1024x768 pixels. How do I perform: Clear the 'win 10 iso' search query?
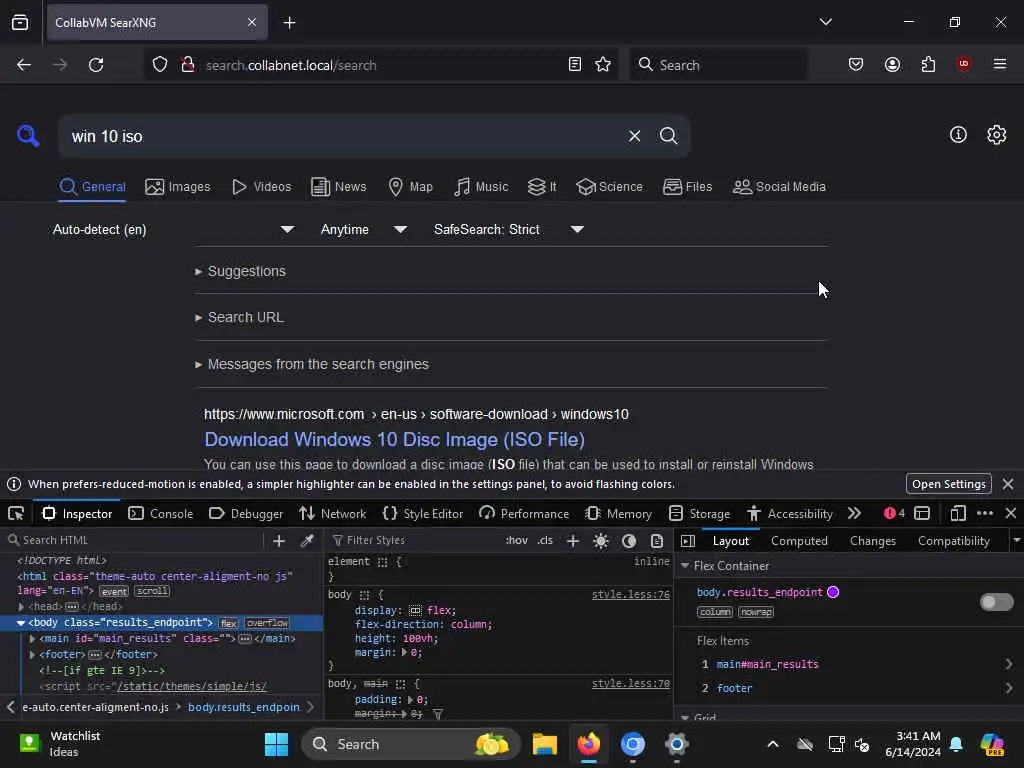click(x=634, y=136)
